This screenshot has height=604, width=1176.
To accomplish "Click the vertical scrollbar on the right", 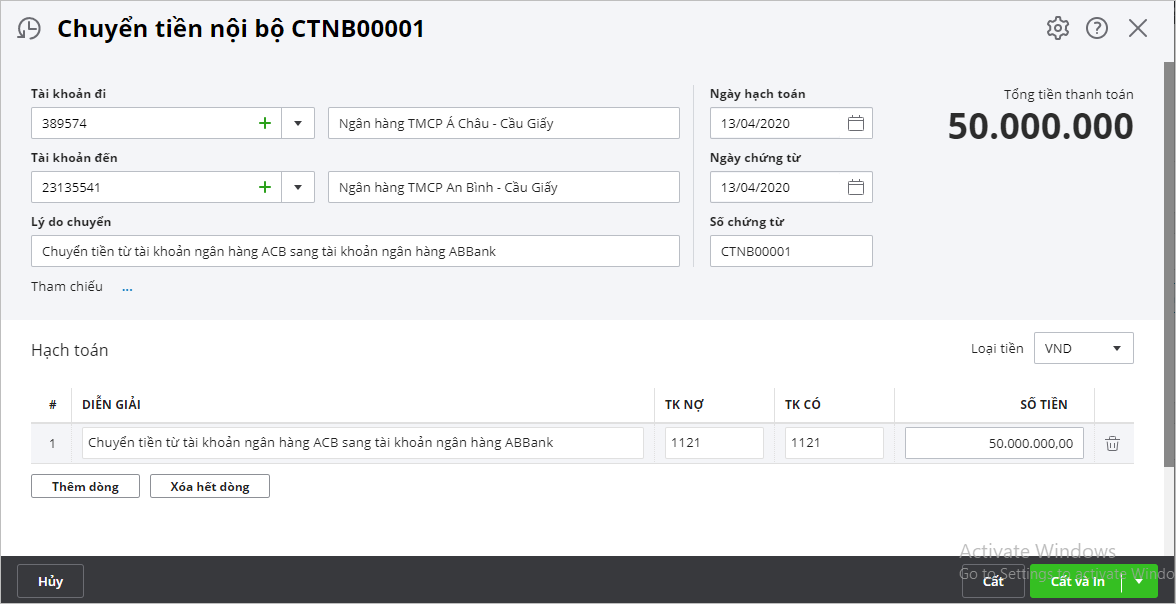I will (1169, 262).
